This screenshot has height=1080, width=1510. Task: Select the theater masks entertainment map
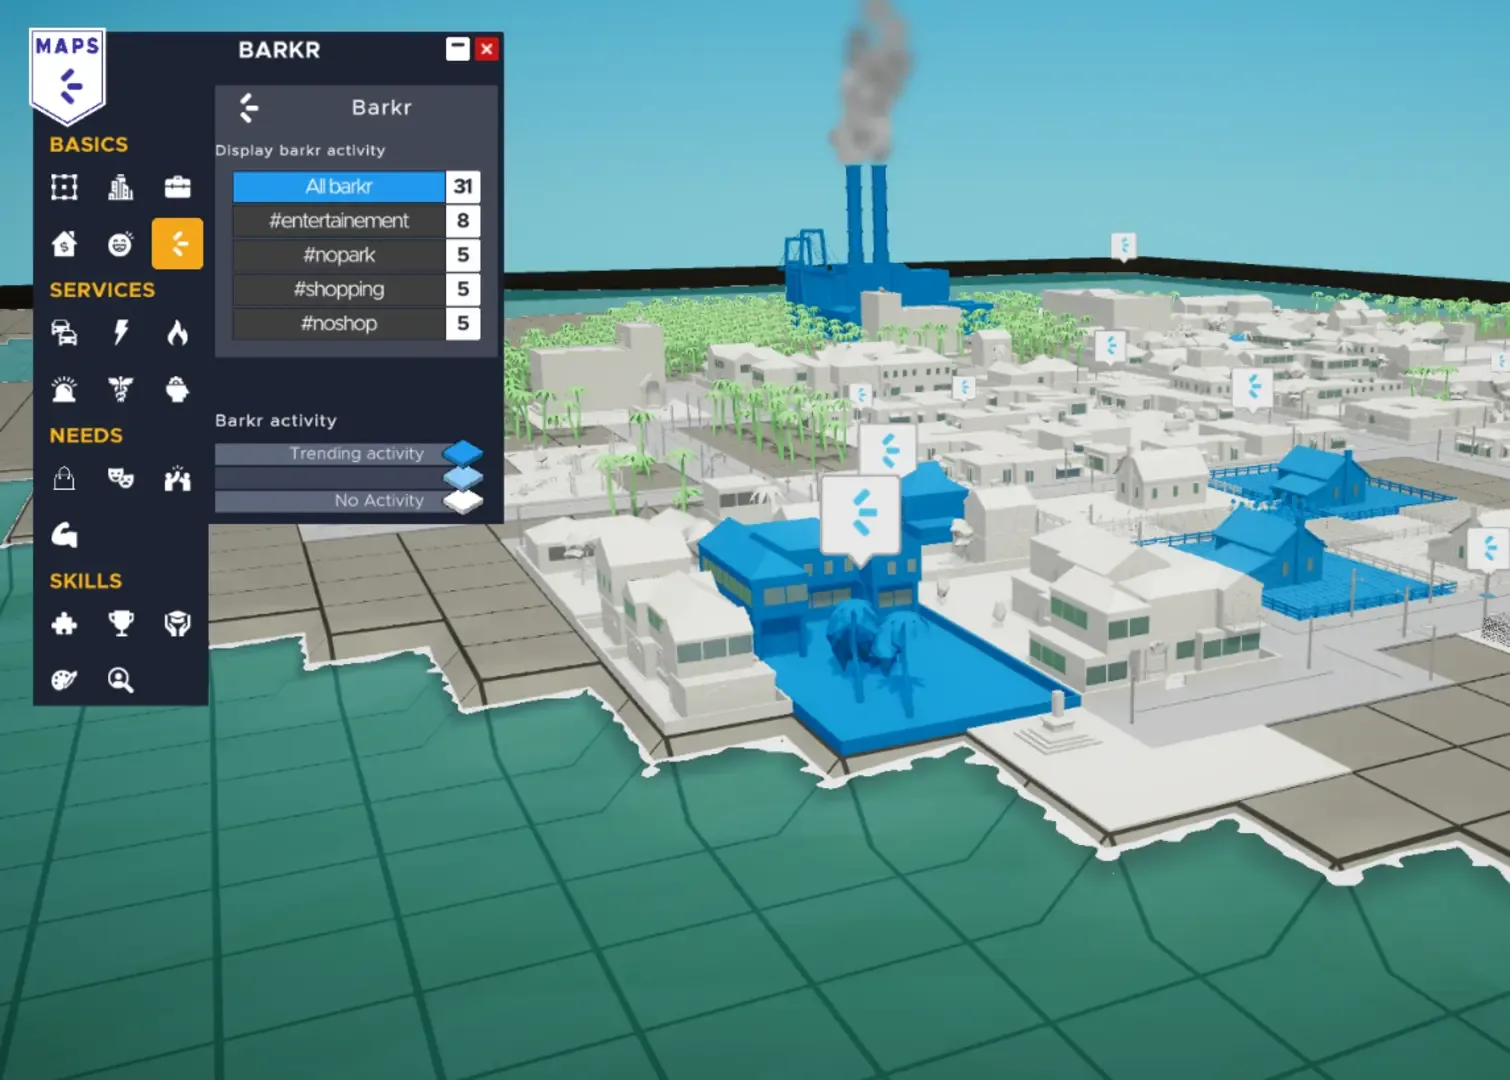tap(121, 479)
